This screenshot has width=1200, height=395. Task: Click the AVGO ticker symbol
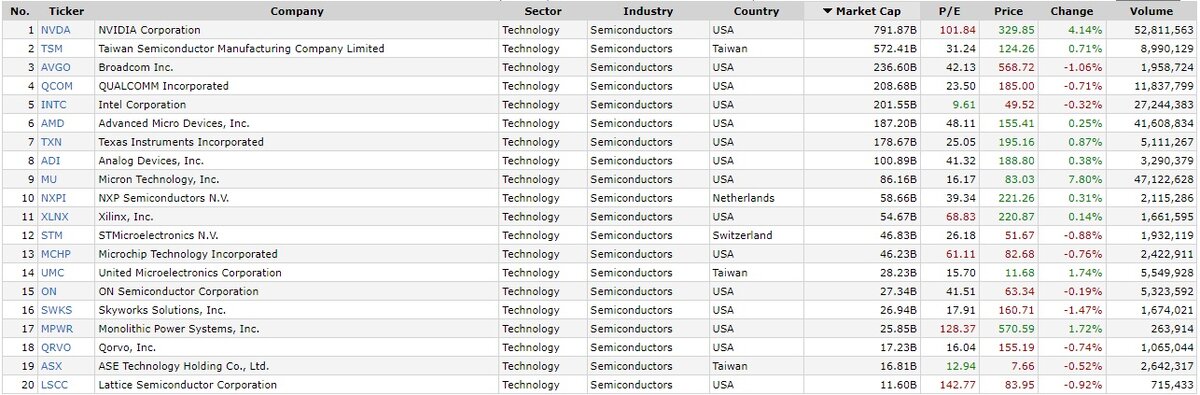(x=56, y=67)
